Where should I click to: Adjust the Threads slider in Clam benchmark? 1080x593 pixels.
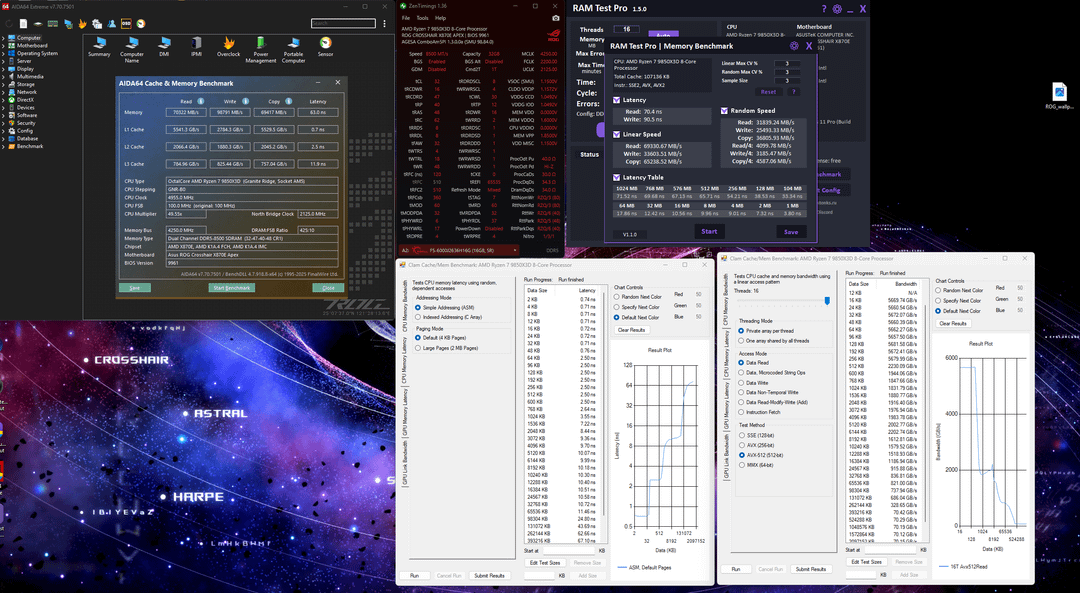[x=826, y=300]
